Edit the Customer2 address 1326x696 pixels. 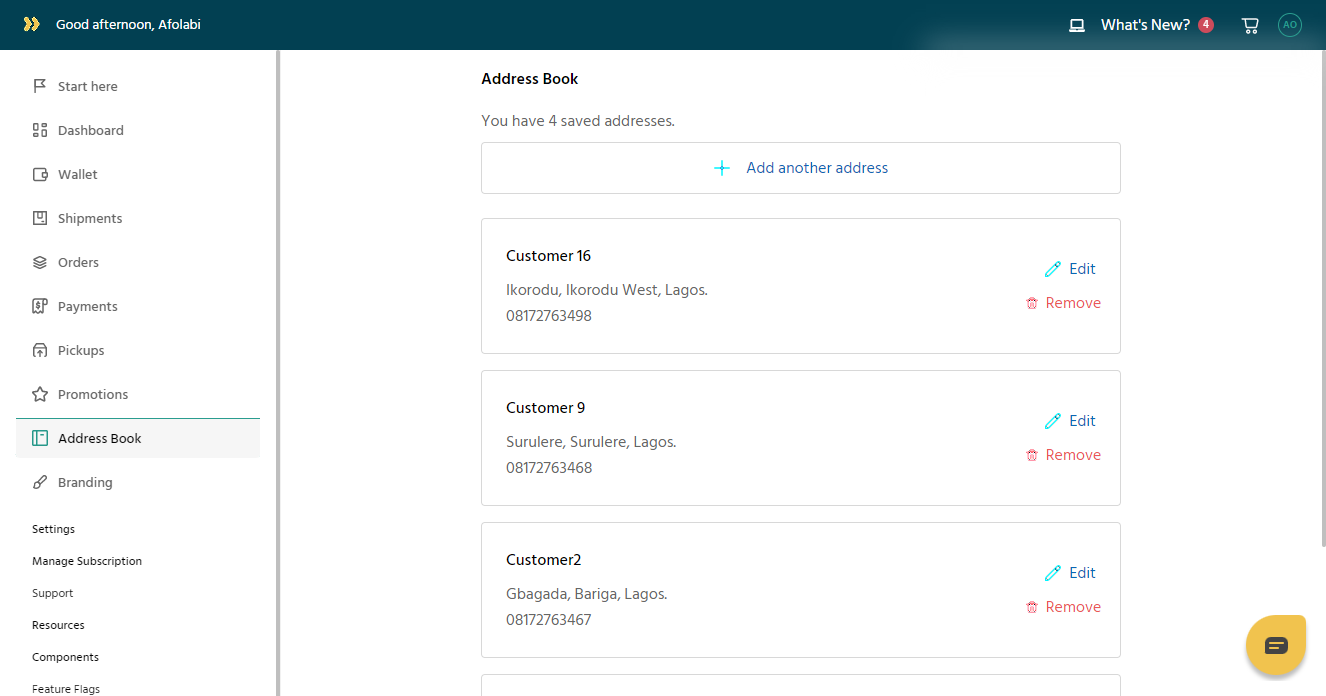point(1070,573)
